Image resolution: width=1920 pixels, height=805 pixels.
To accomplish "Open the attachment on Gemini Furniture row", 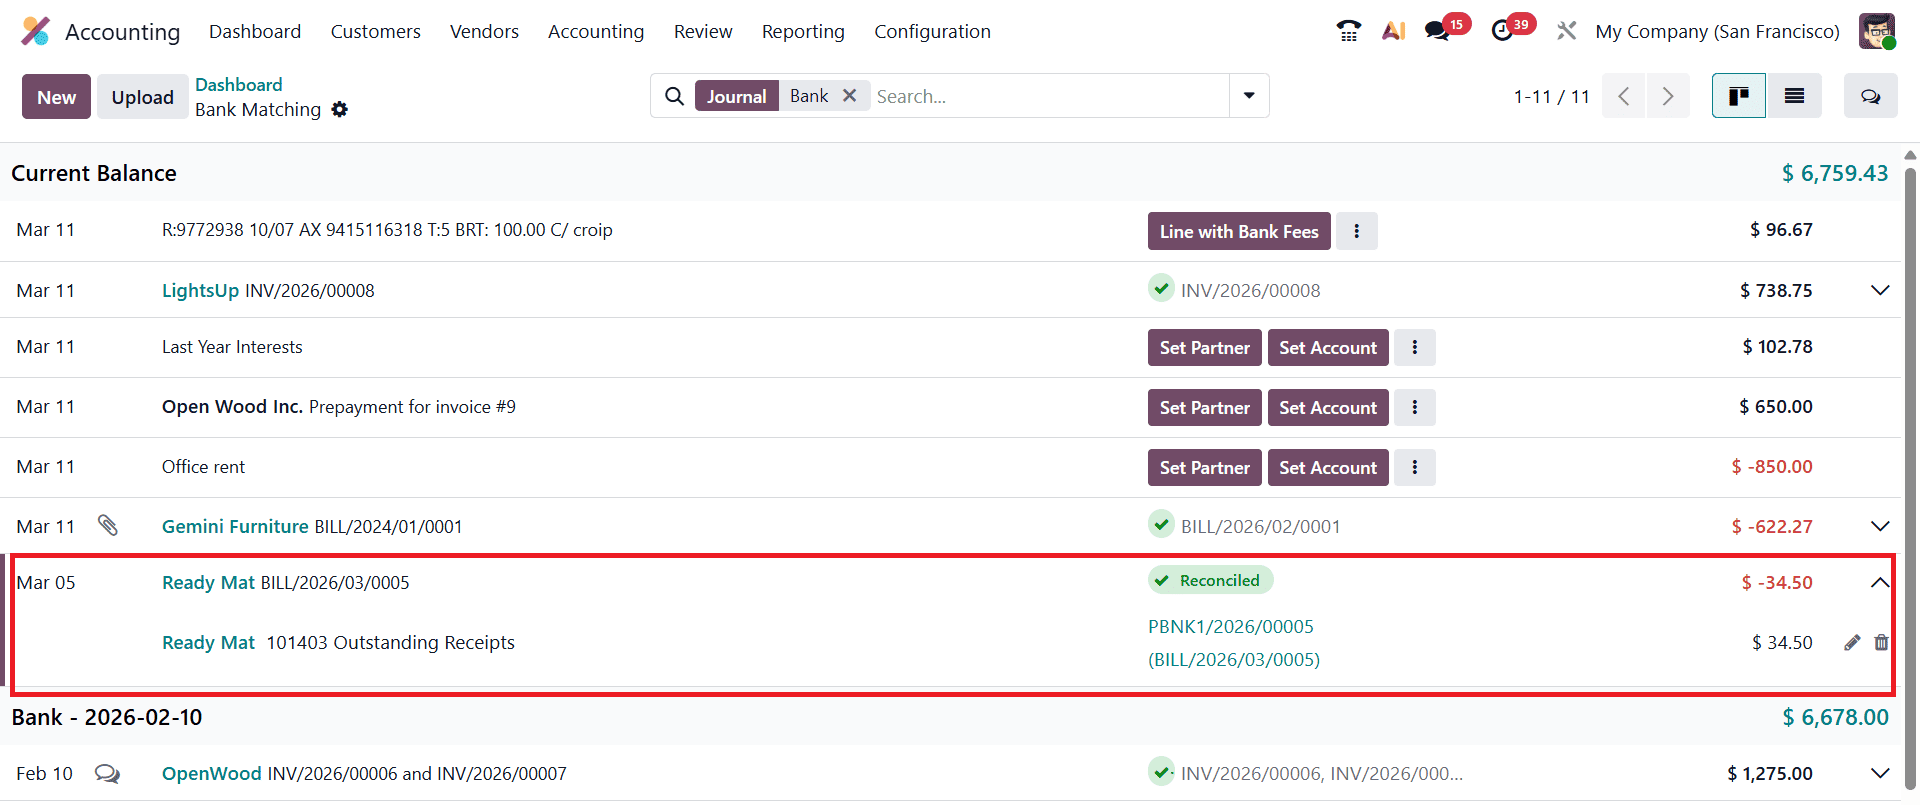I will [x=108, y=525].
